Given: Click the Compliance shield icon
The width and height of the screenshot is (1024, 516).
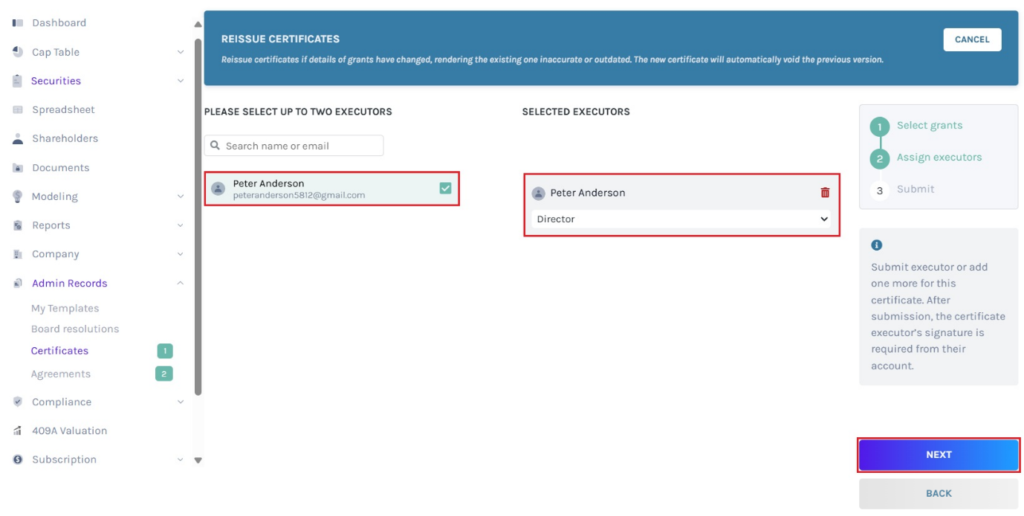Looking at the screenshot, I should click(x=18, y=402).
